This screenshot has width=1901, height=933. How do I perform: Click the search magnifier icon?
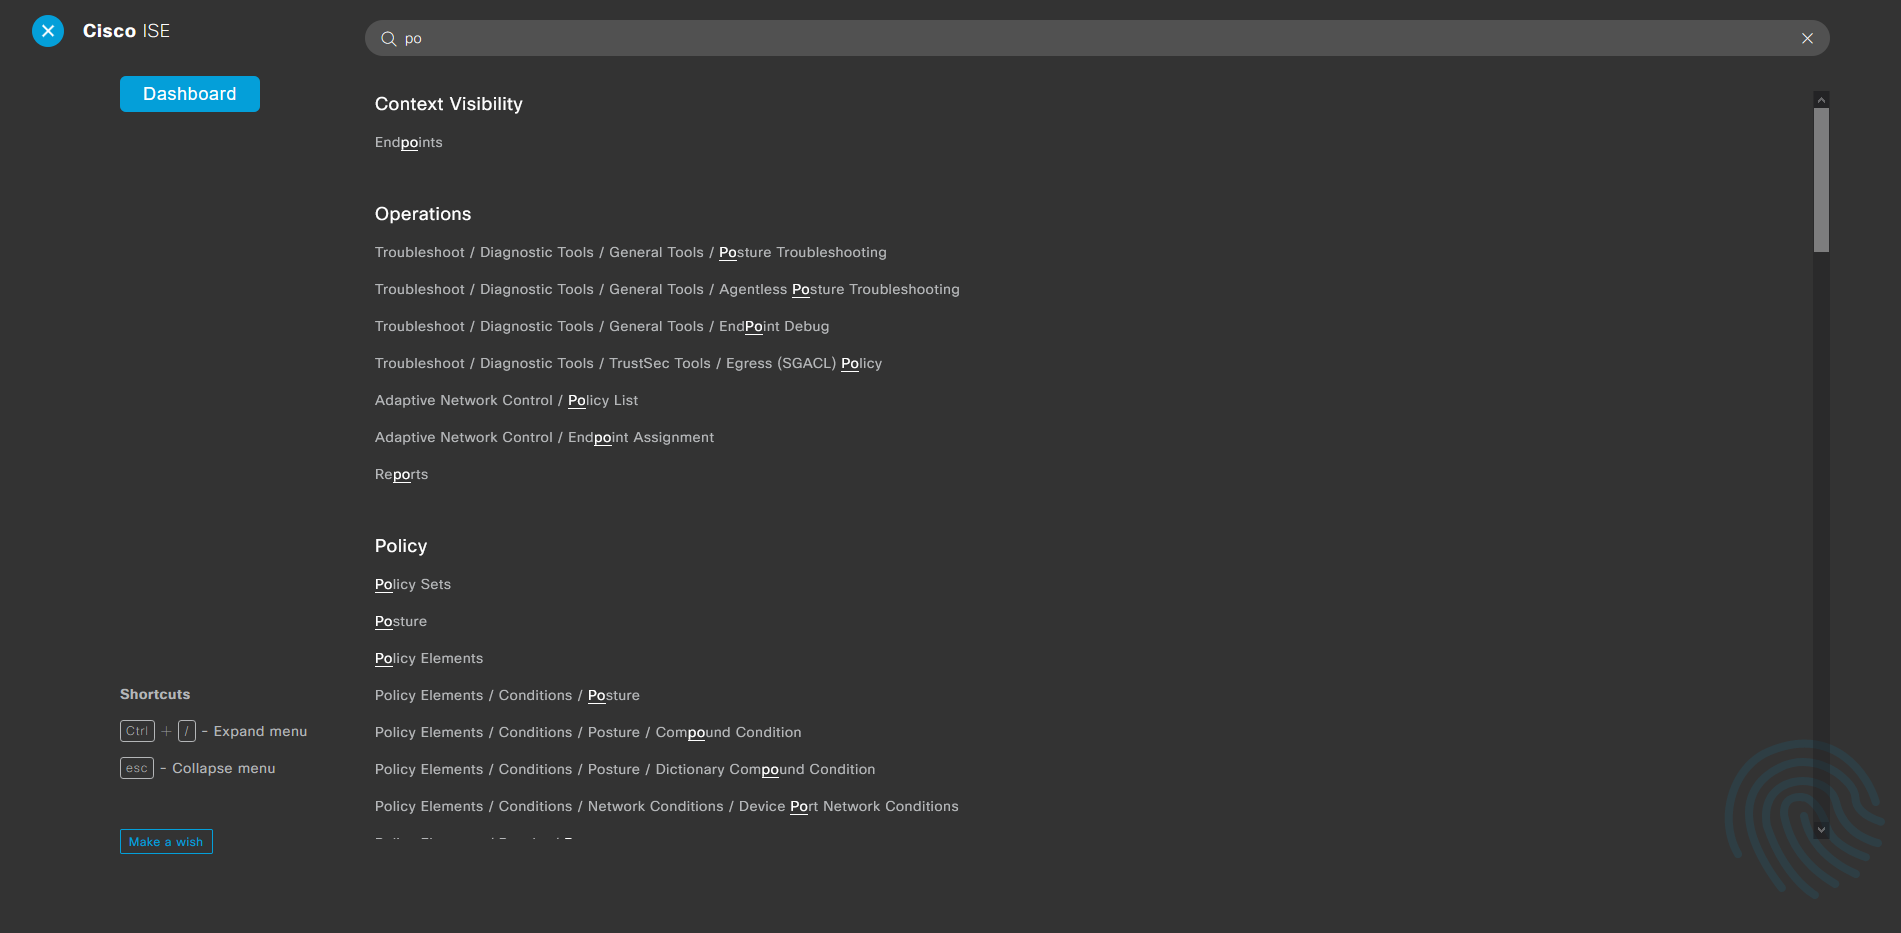389,39
